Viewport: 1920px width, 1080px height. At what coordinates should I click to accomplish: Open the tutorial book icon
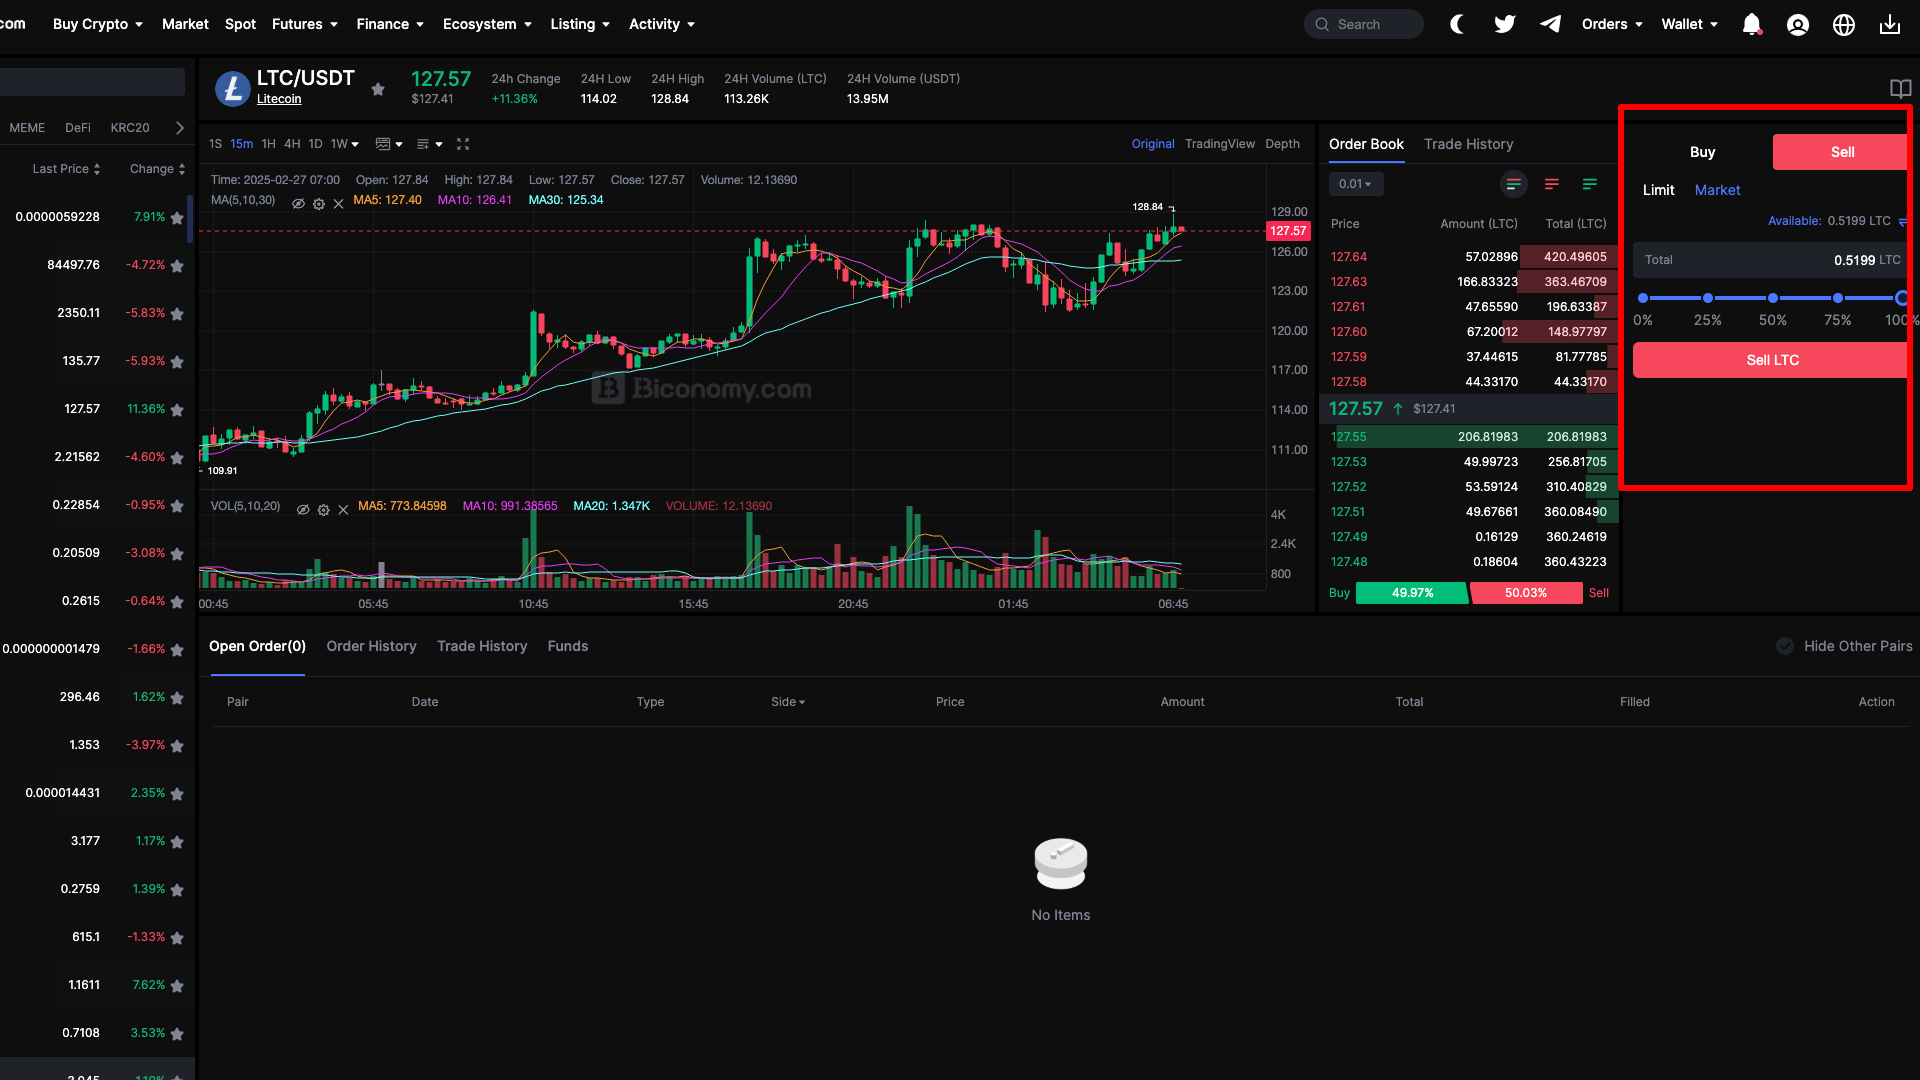click(1900, 88)
